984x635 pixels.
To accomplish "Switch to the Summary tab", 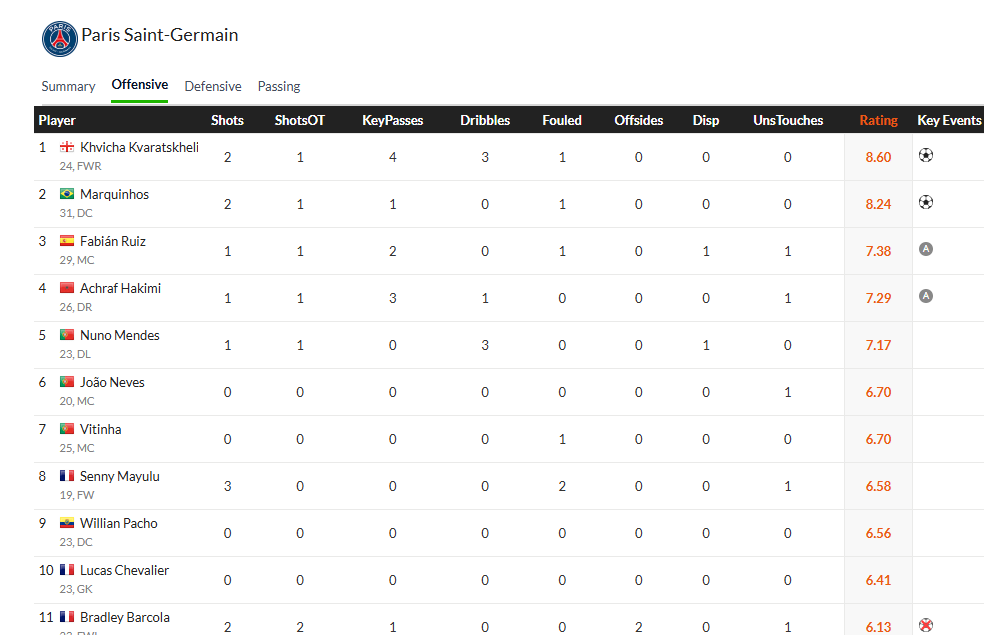I will coord(68,86).
